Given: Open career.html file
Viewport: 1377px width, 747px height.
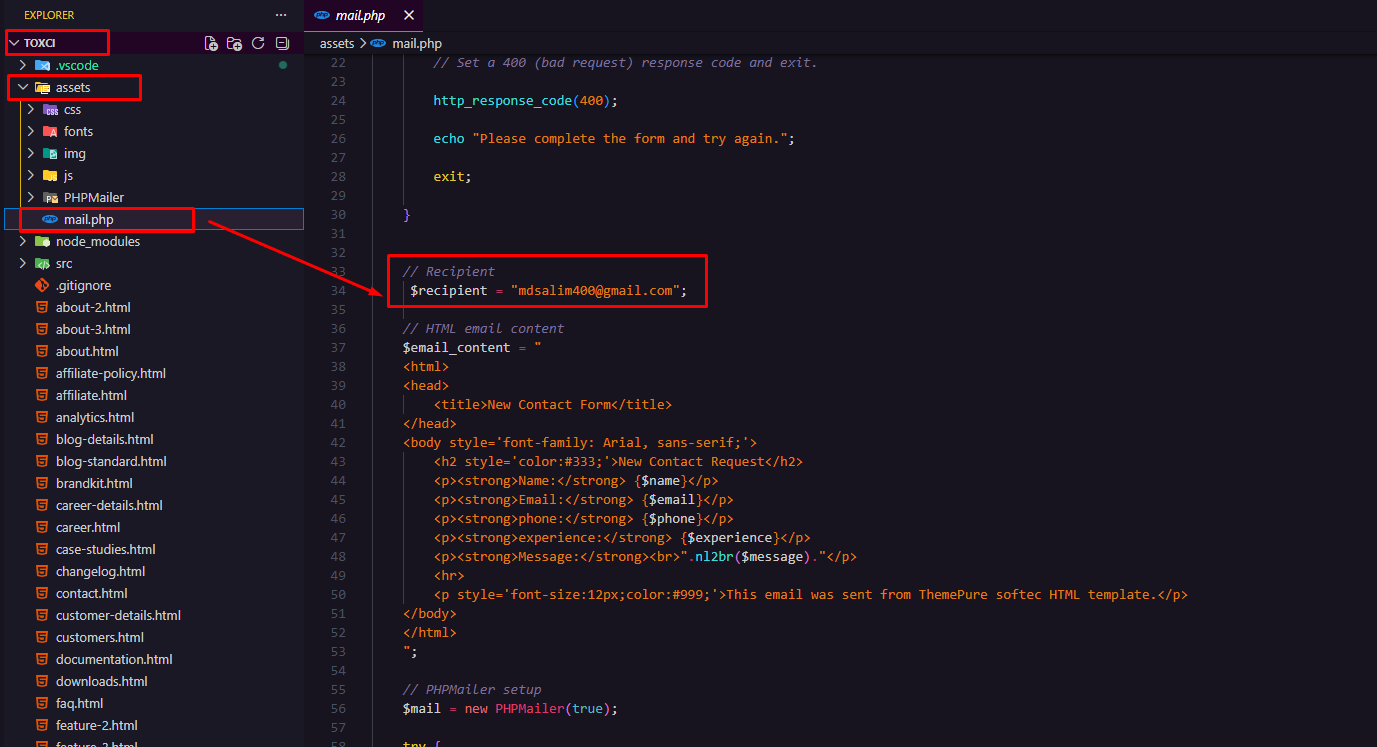Looking at the screenshot, I should click(x=152, y=527).
